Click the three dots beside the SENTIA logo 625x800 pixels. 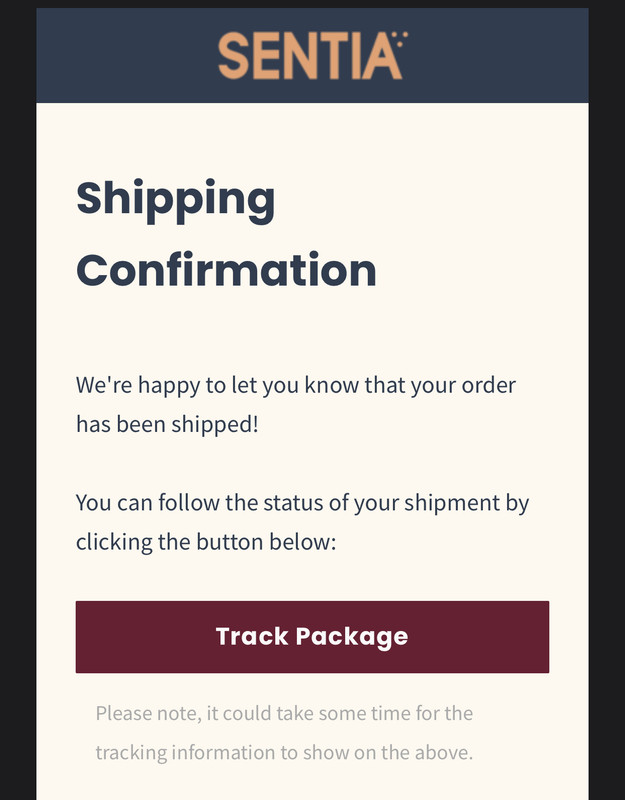coord(401,39)
